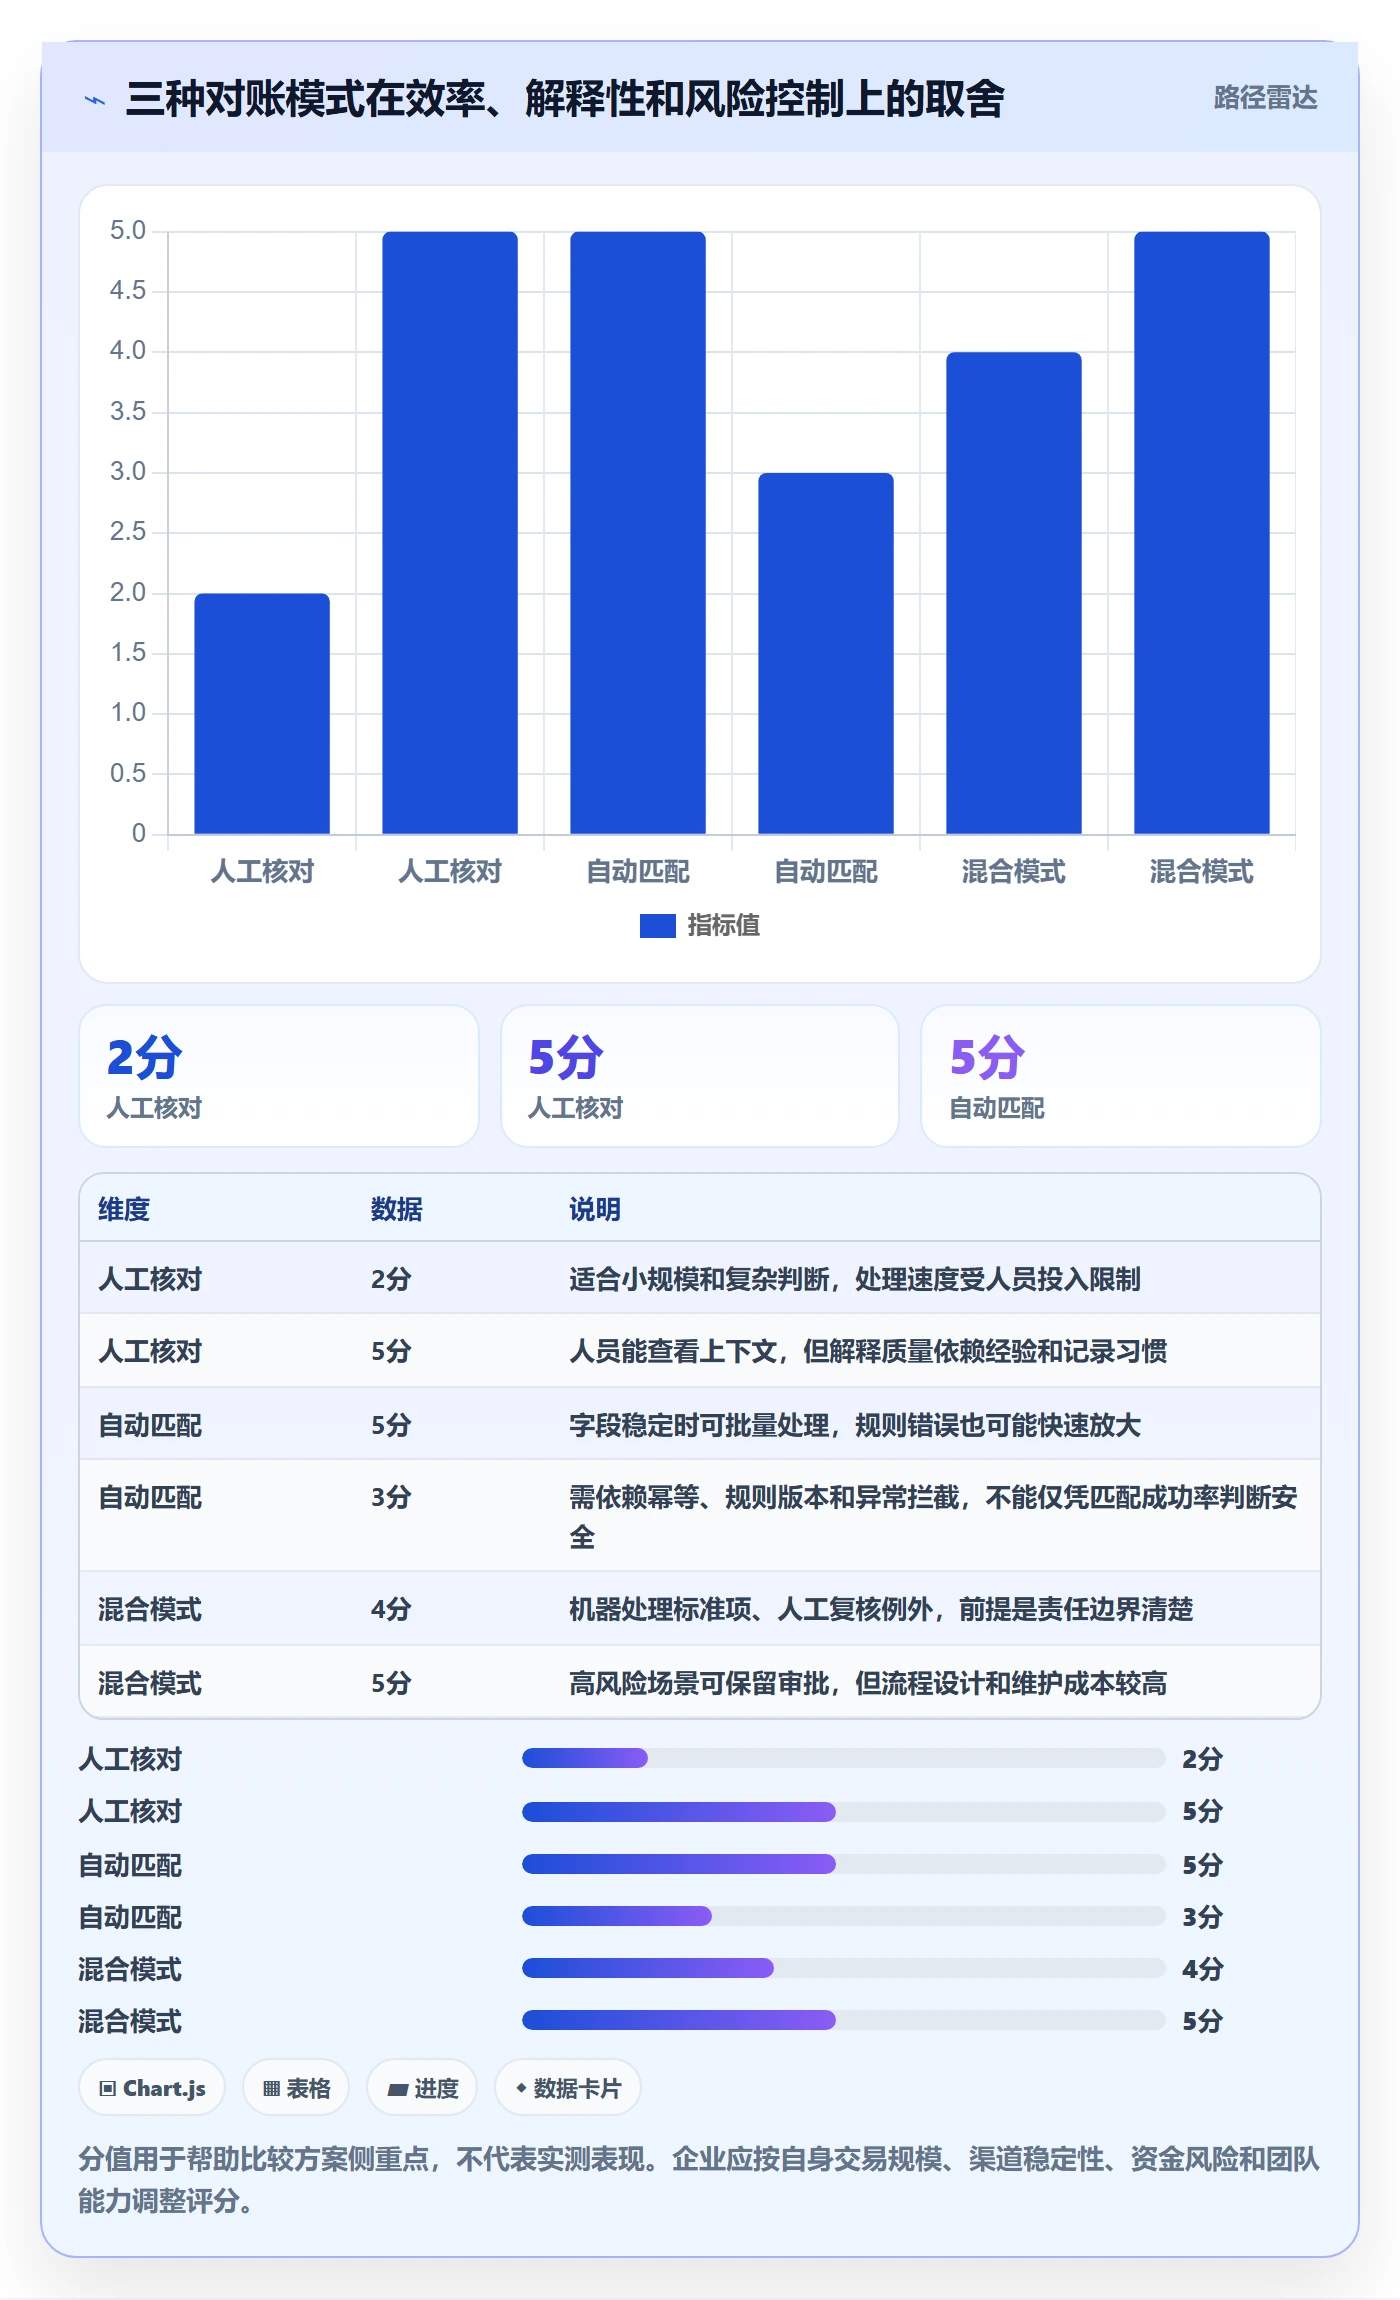Select the 自动匹配 chart bar reaching 5.0
Image resolution: width=1400 pixels, height=2300 pixels.
(638, 532)
